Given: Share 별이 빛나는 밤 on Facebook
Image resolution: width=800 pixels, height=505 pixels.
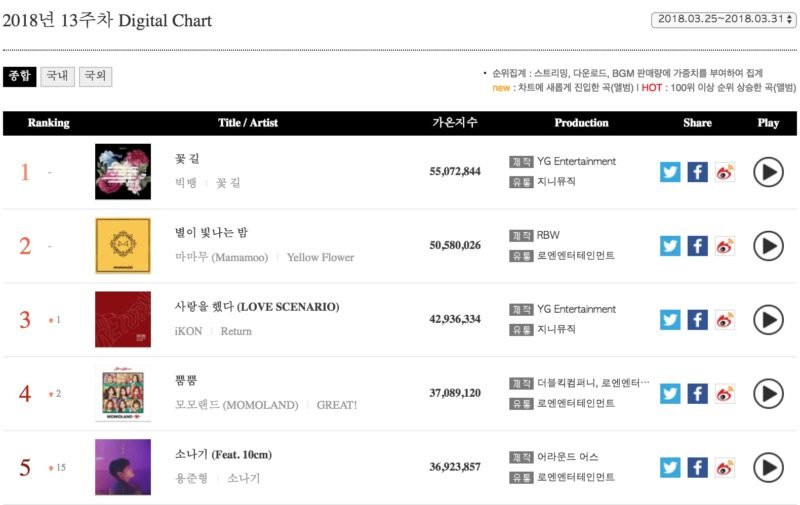Looking at the screenshot, I should (x=697, y=246).
